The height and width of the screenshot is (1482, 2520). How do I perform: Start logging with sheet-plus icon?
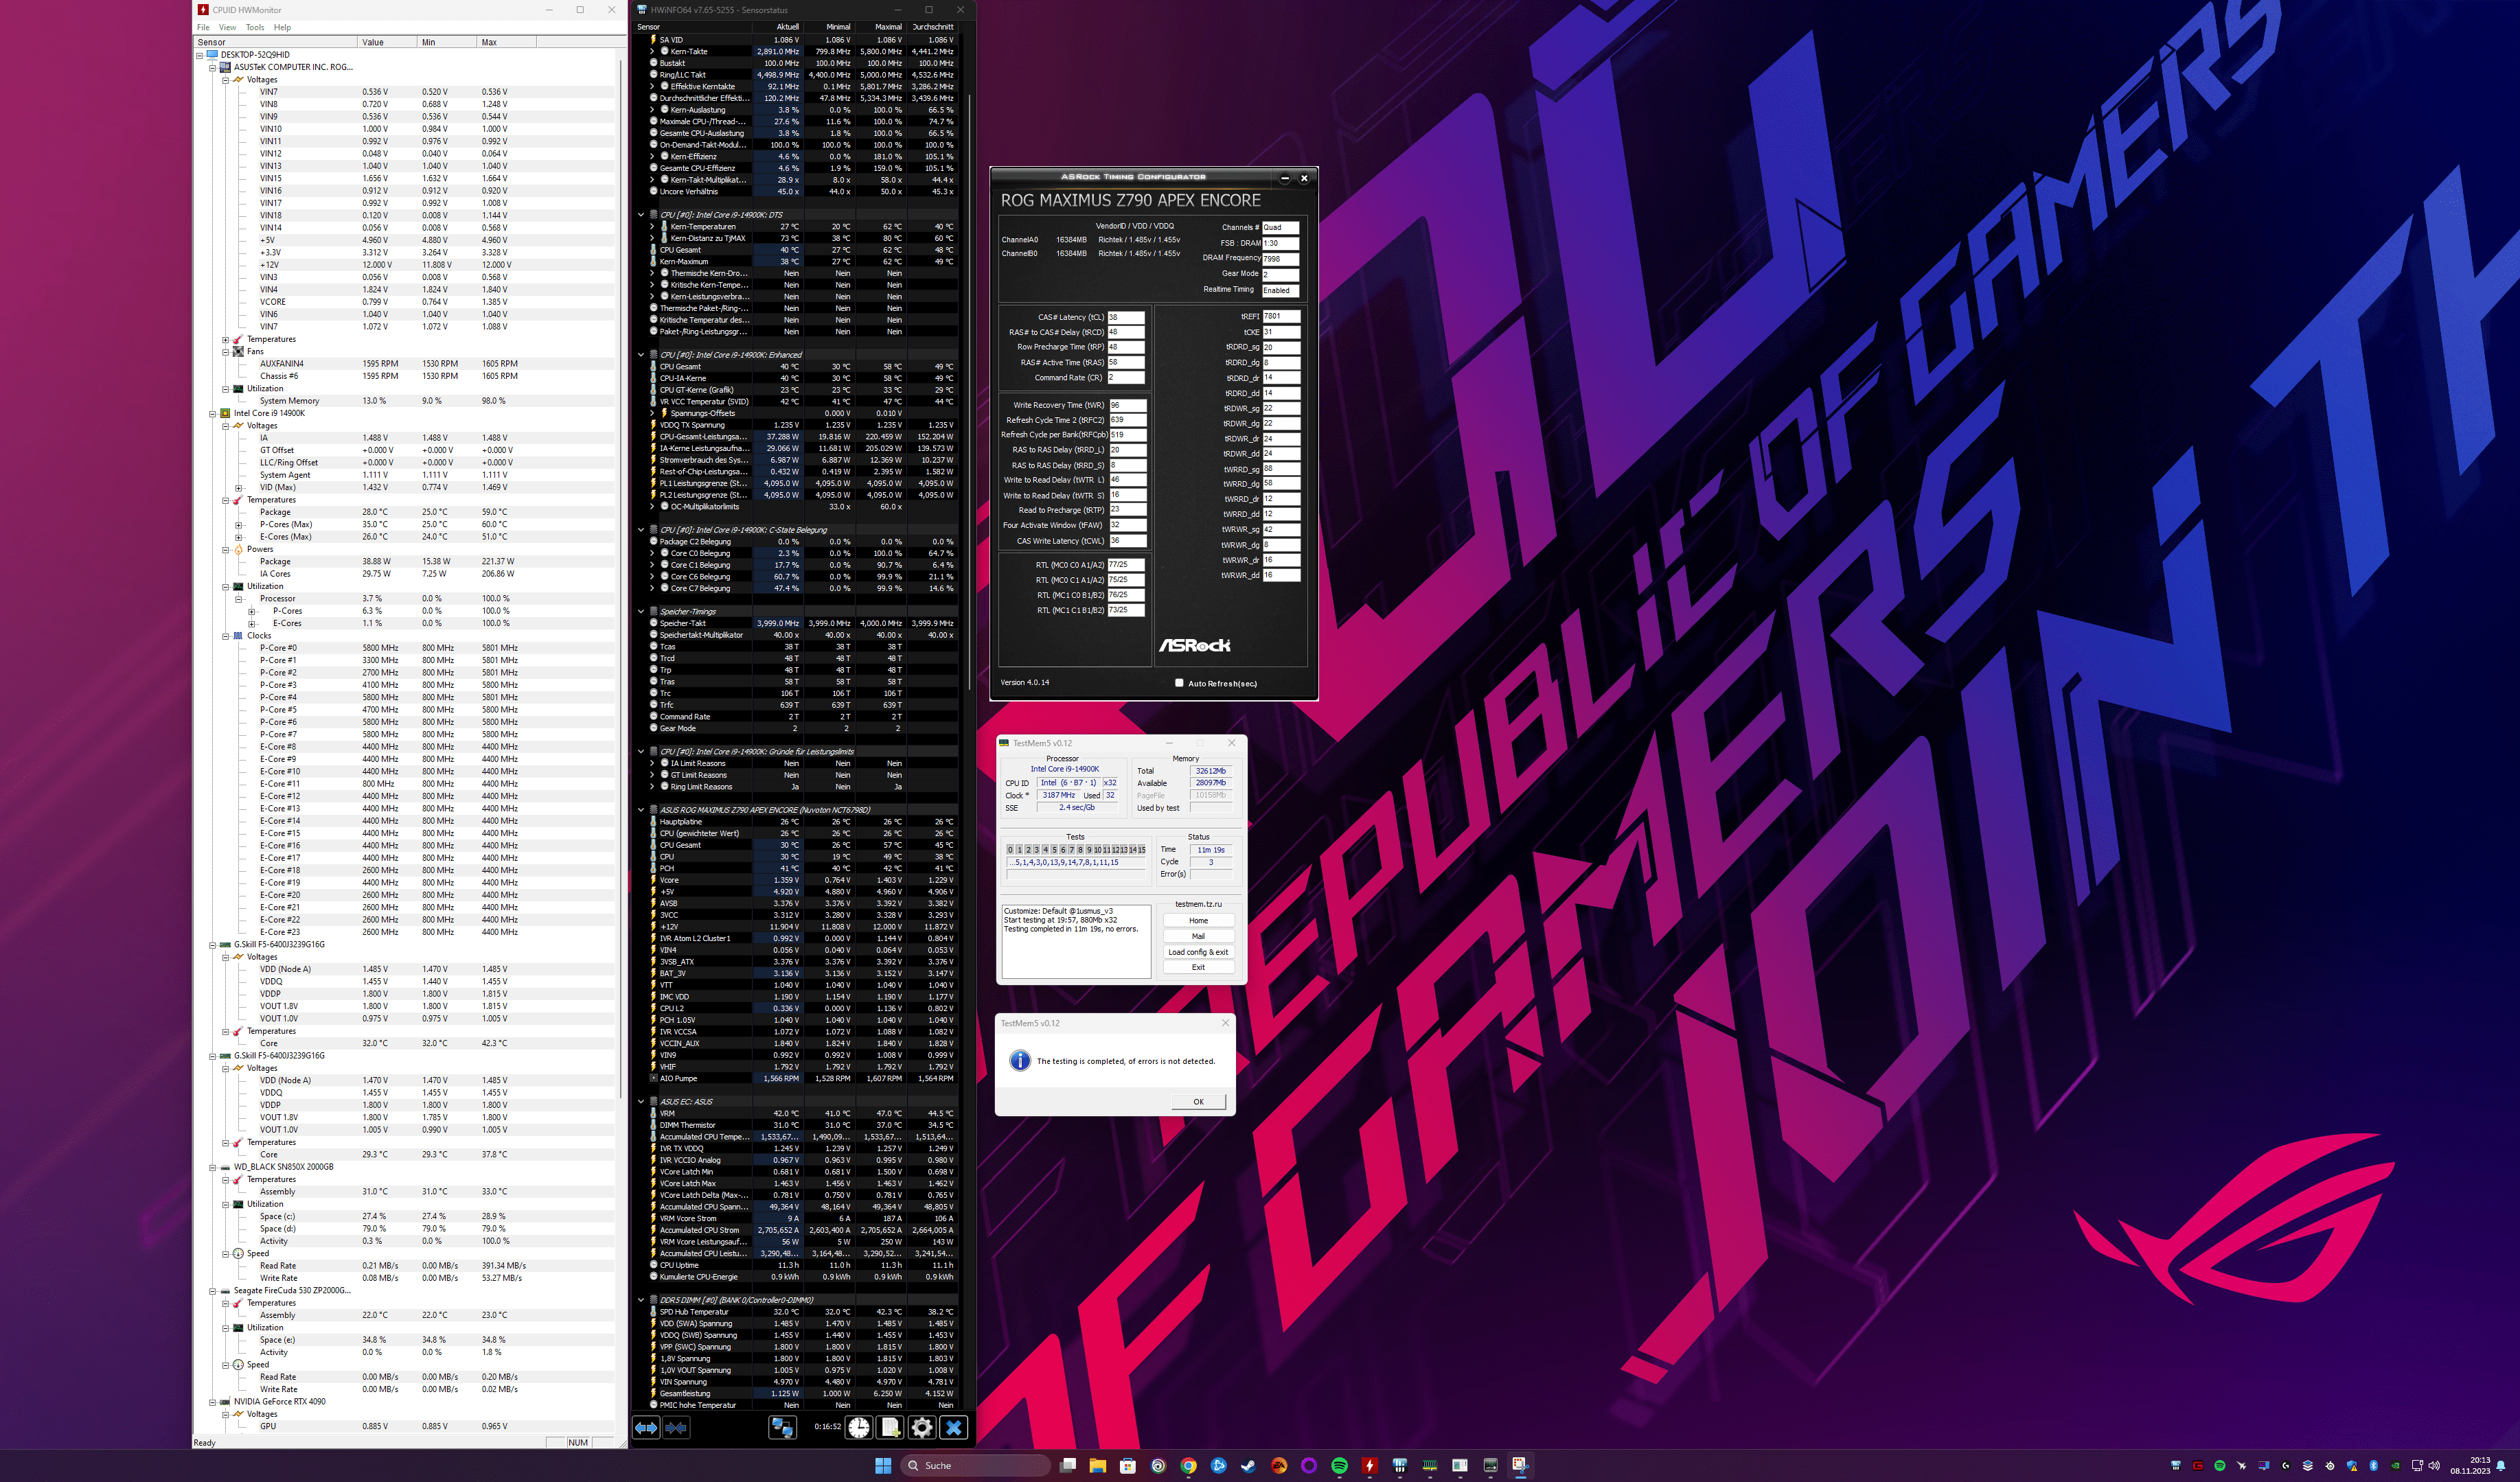pyautogui.click(x=890, y=1427)
